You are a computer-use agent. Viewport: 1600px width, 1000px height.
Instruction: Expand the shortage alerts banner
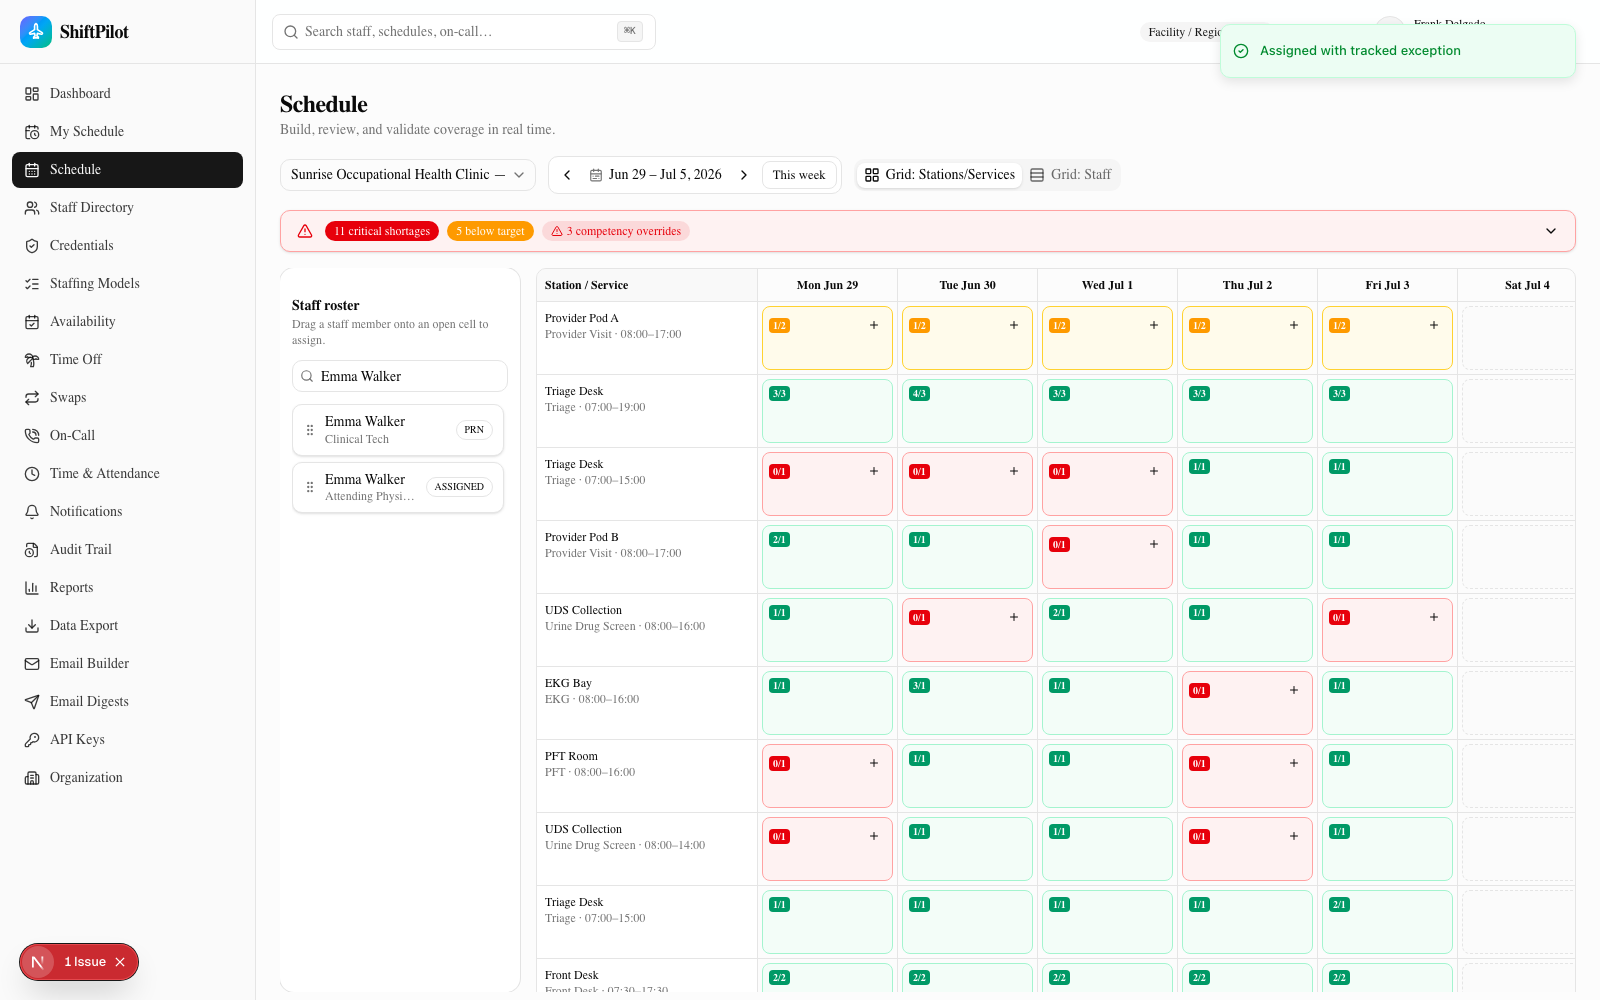pyautogui.click(x=1551, y=231)
